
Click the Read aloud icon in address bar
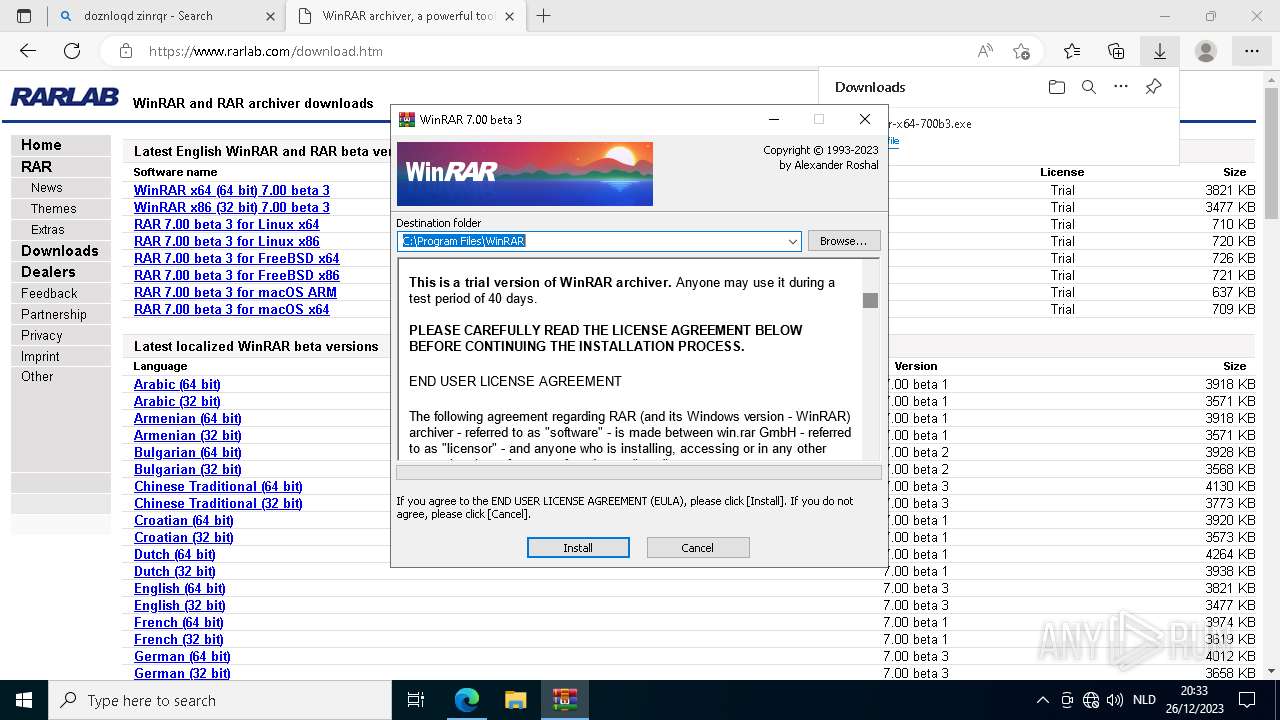(985, 51)
